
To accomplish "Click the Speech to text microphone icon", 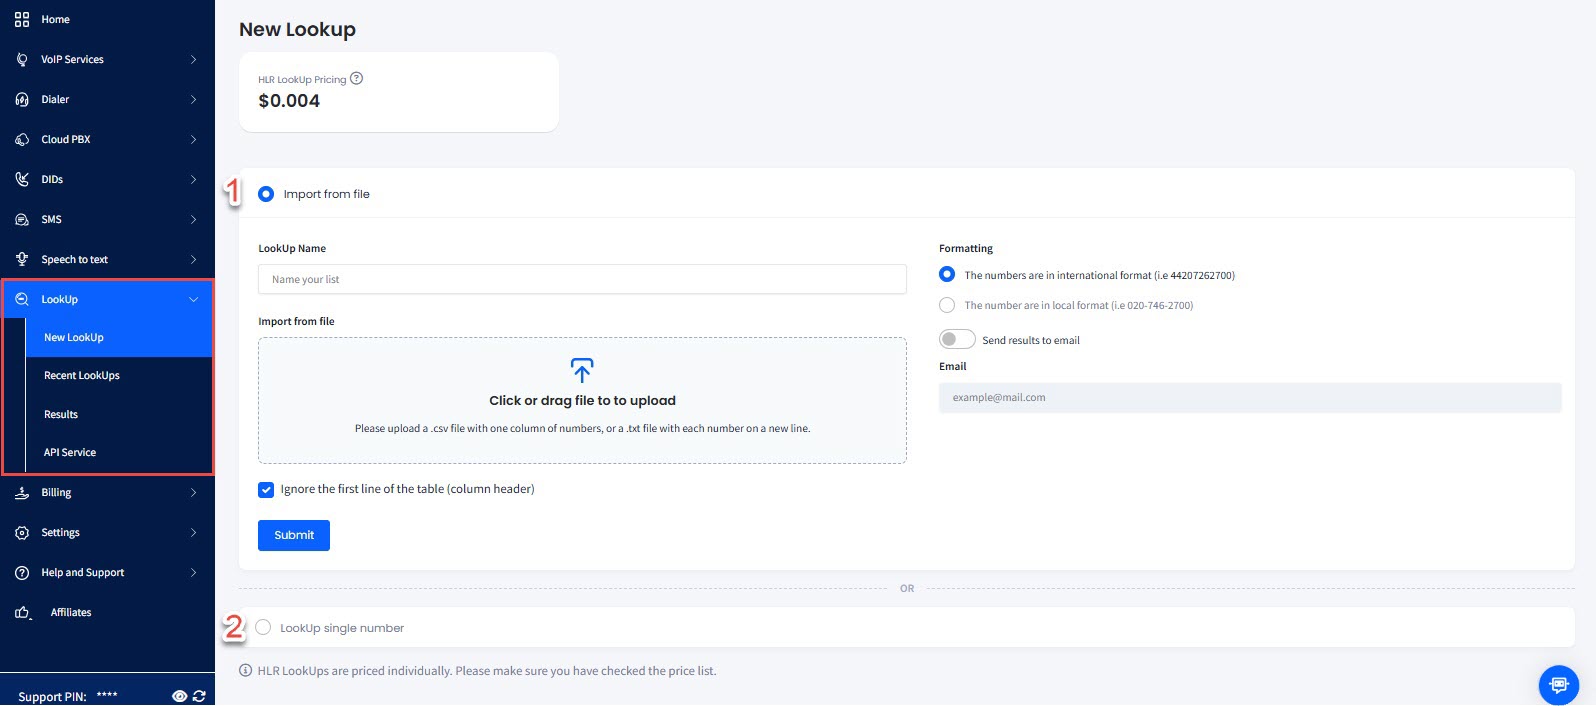I will click(22, 259).
